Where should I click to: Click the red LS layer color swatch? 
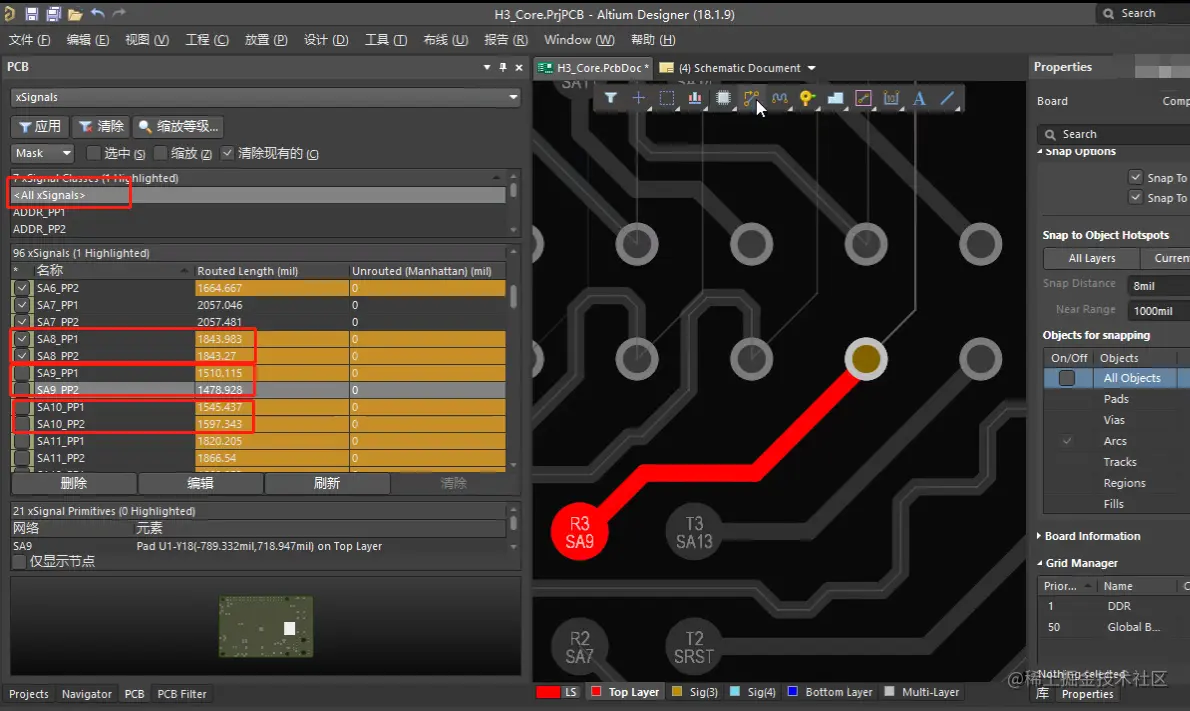[x=547, y=692]
